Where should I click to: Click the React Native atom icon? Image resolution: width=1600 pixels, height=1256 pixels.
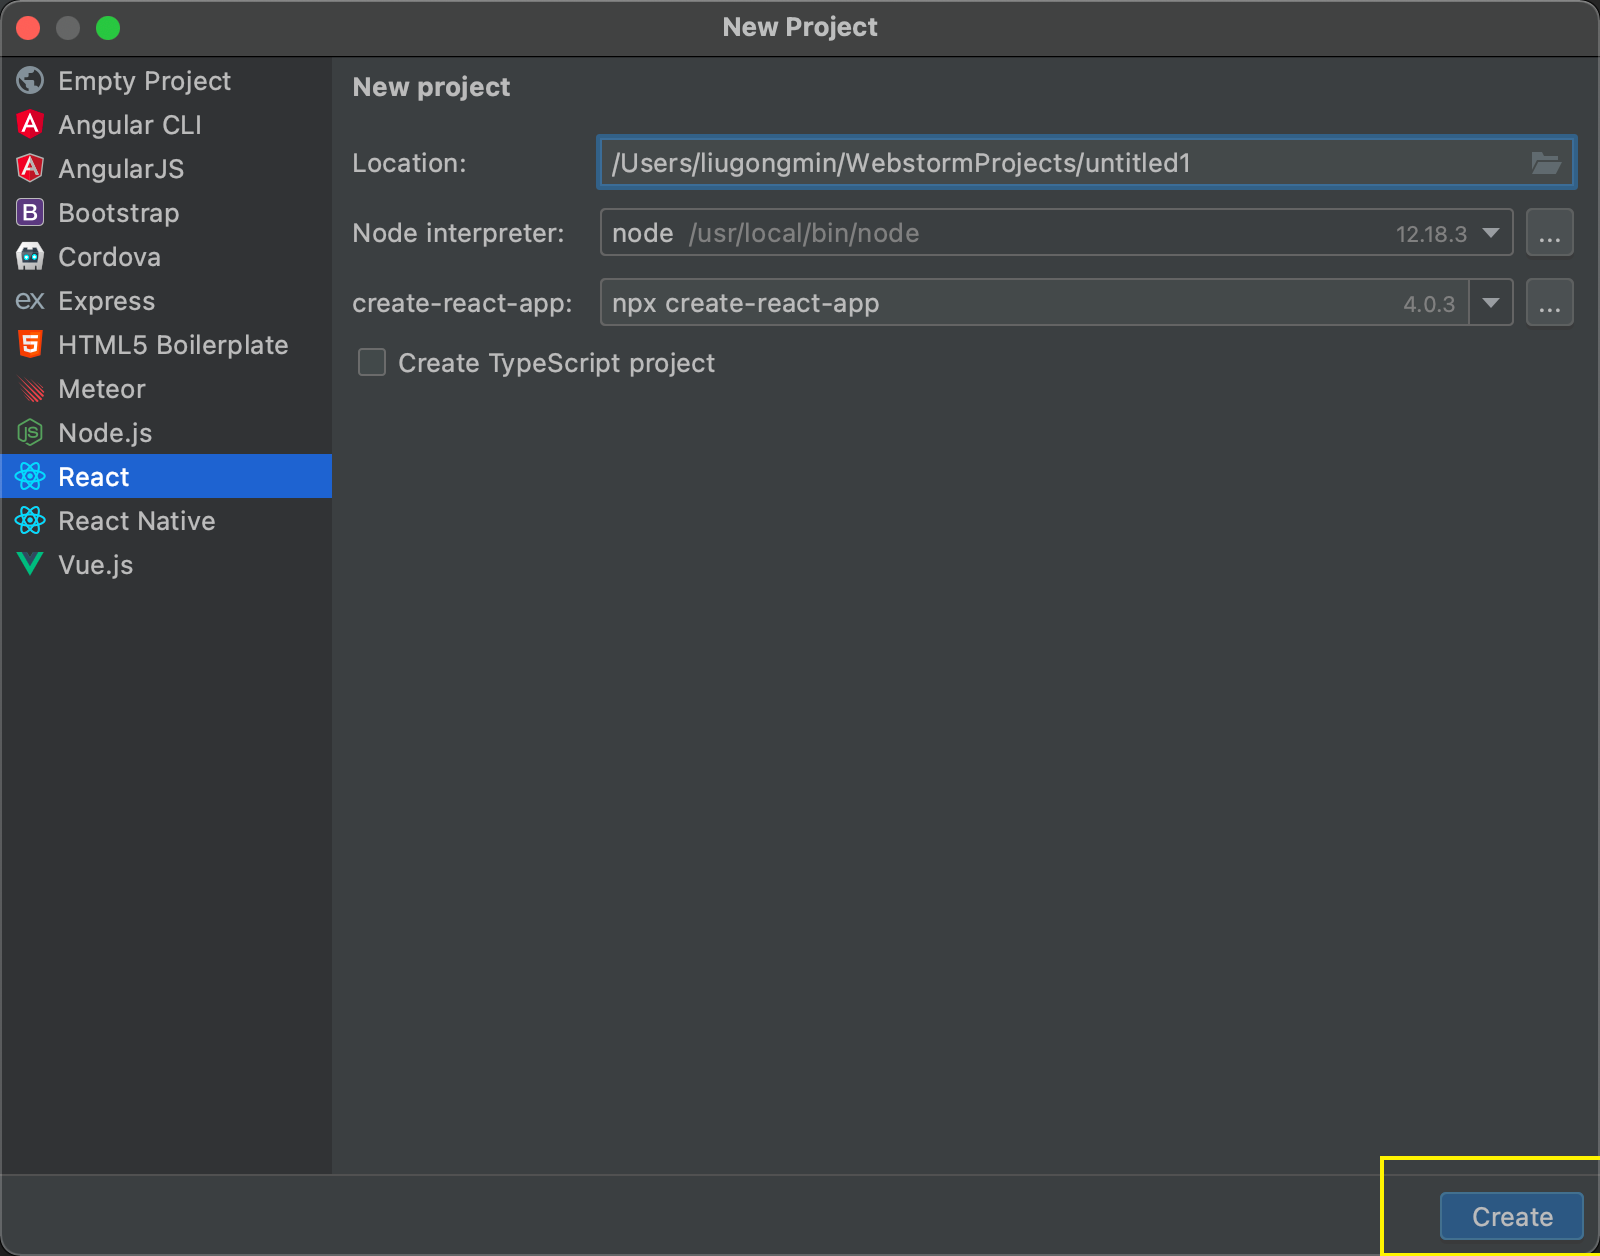(x=30, y=520)
